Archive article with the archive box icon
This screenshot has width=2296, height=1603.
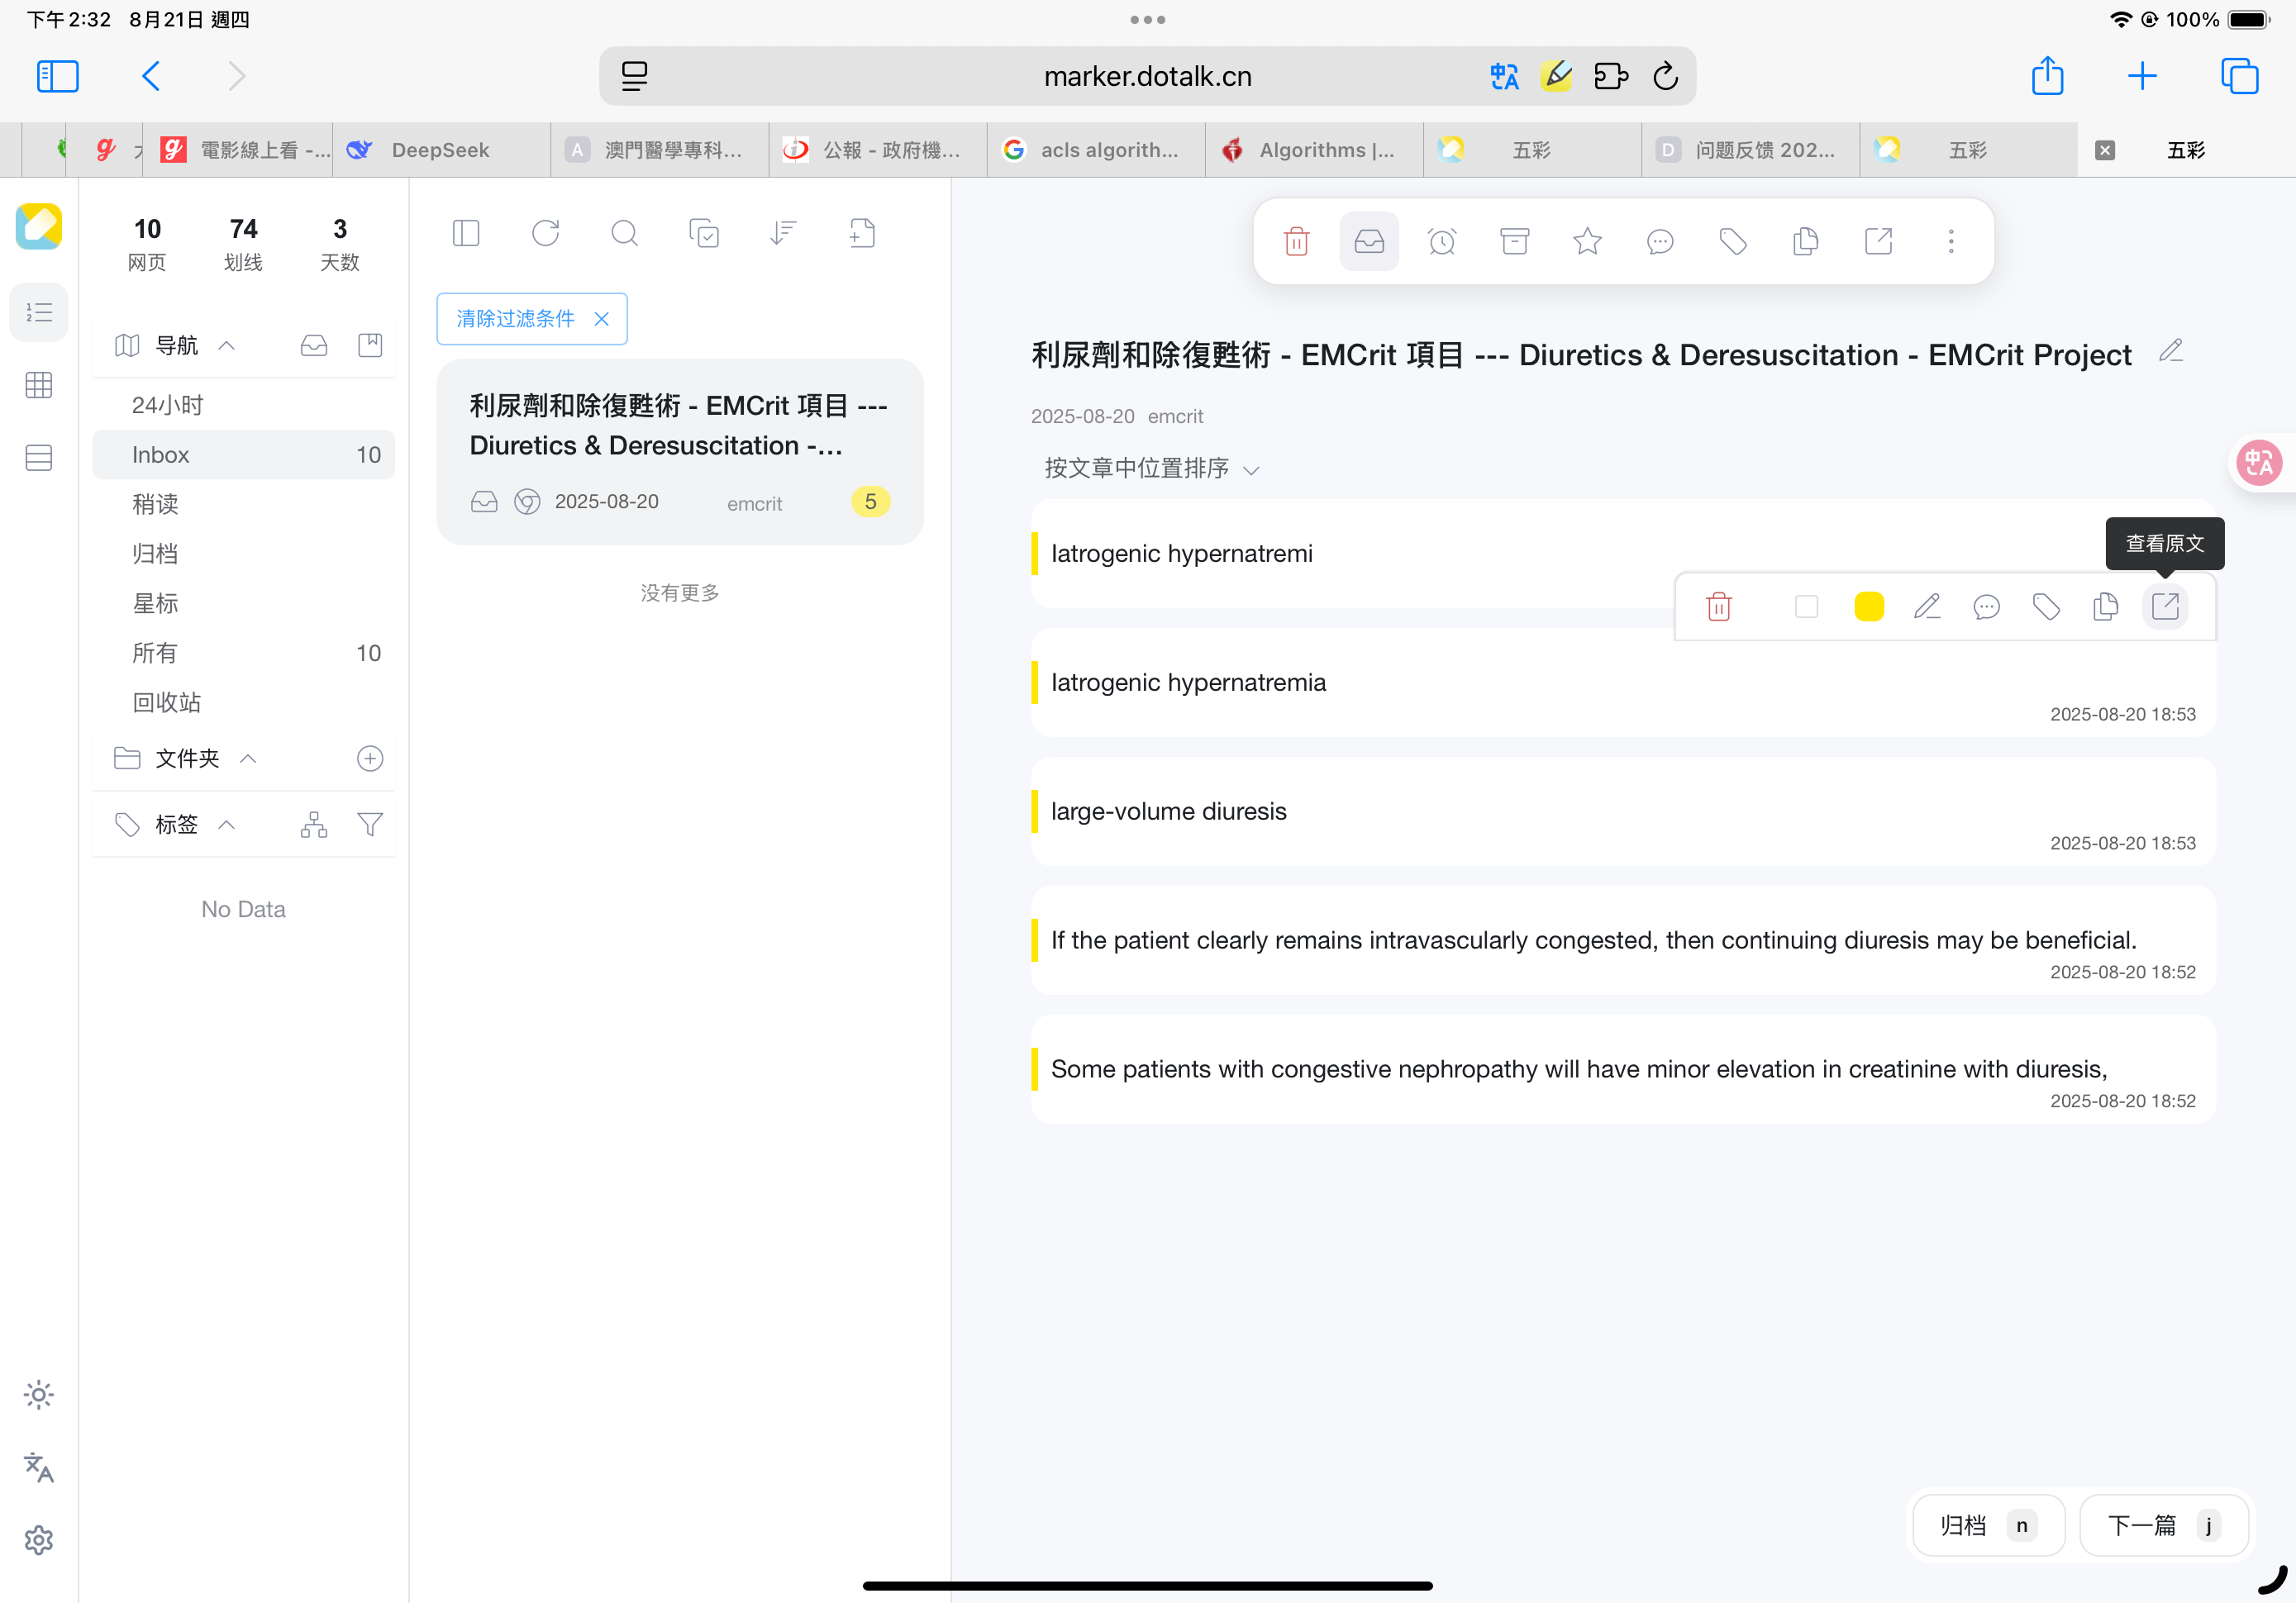(x=1514, y=241)
